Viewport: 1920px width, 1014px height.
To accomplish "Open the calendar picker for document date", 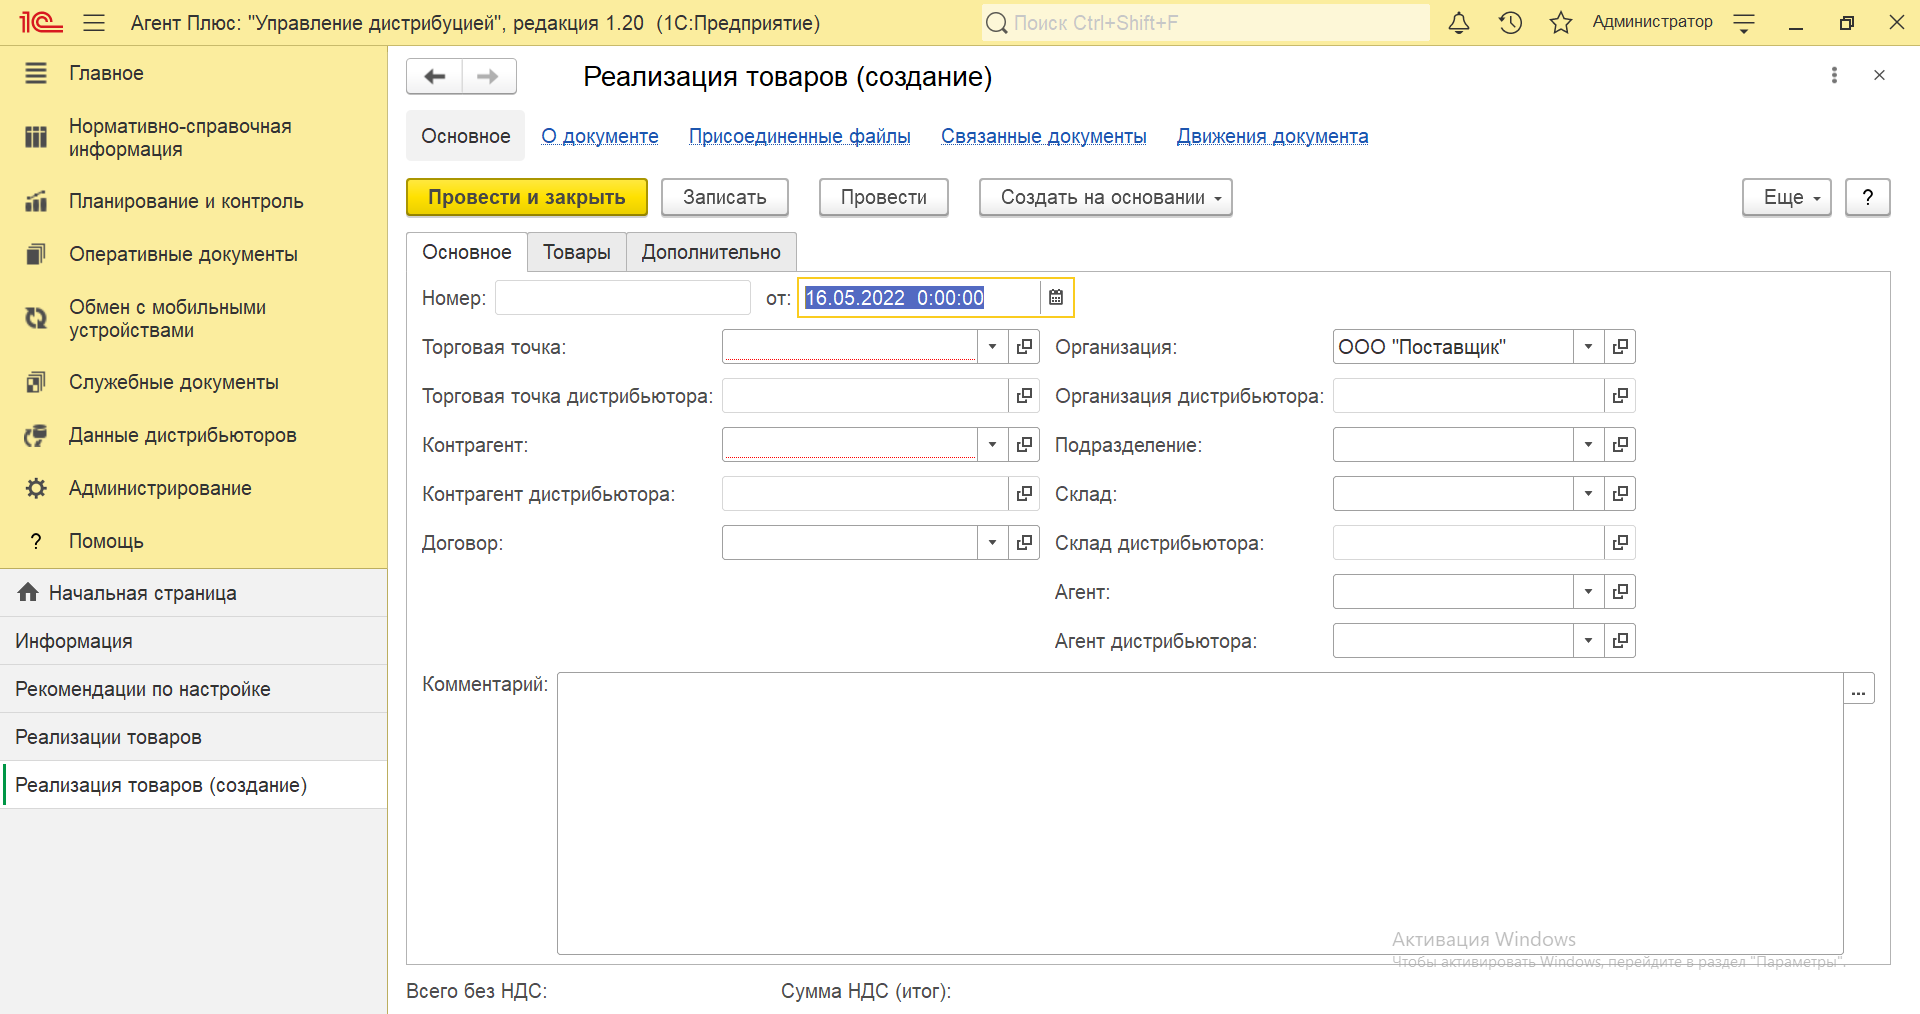I will [1056, 297].
